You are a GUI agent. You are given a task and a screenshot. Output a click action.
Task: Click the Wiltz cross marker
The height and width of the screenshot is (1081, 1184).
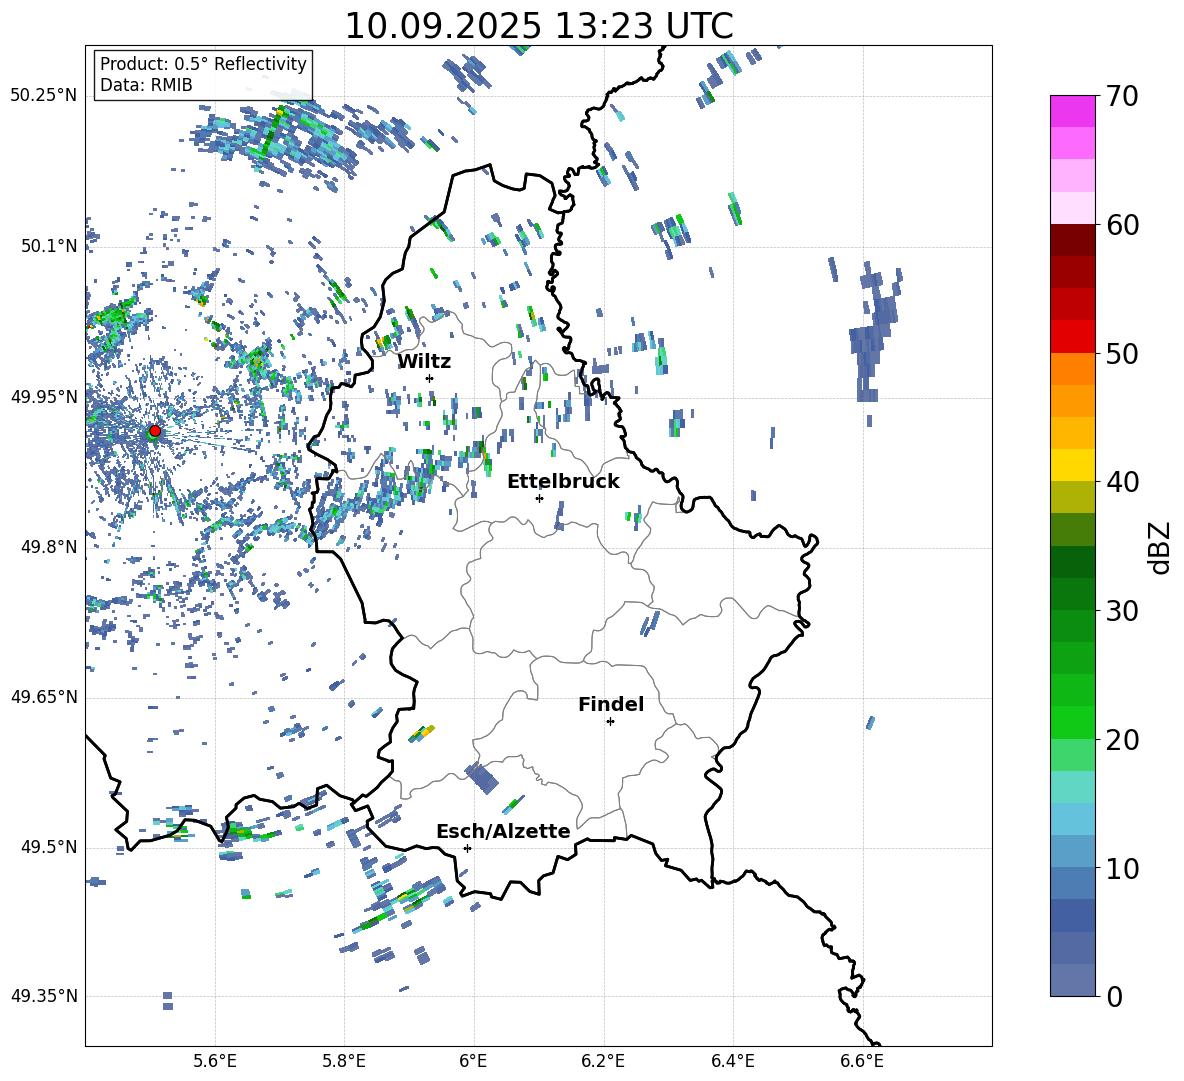[430, 378]
